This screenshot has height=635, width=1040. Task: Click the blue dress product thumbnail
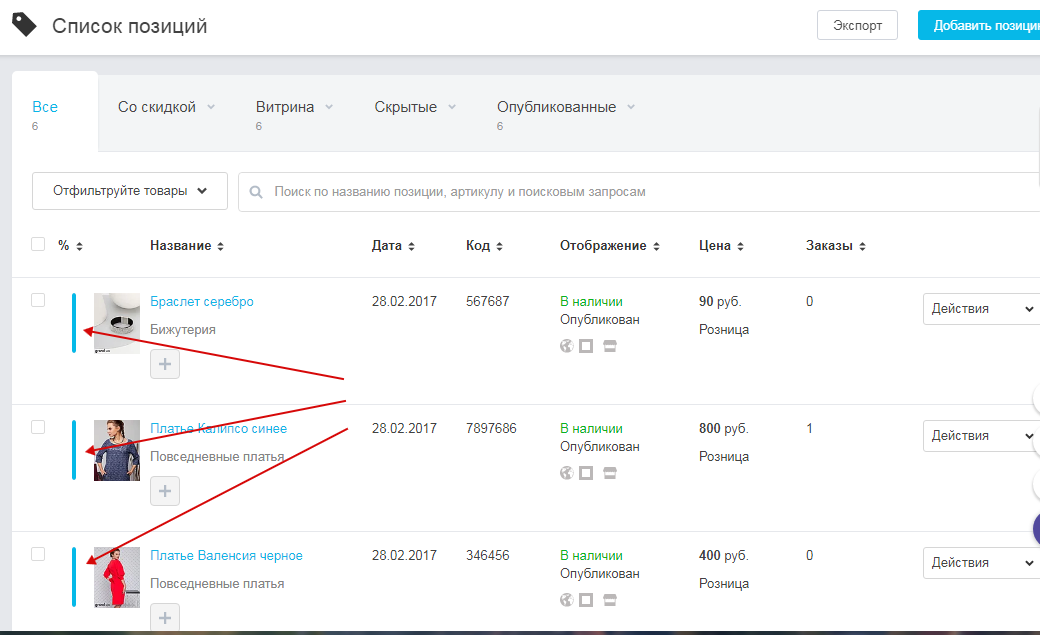(x=117, y=451)
